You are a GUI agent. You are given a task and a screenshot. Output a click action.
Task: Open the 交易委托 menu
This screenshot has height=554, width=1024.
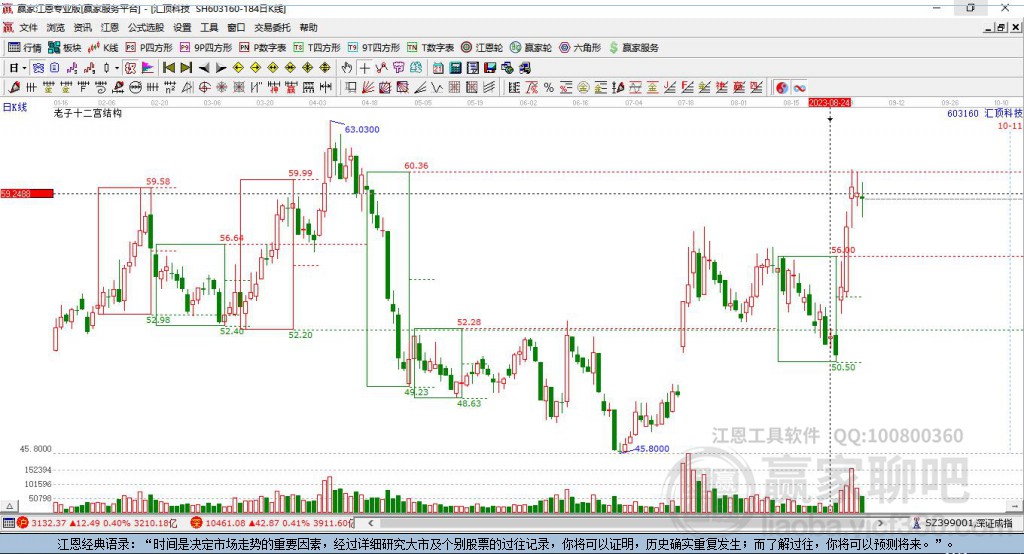tap(272, 27)
